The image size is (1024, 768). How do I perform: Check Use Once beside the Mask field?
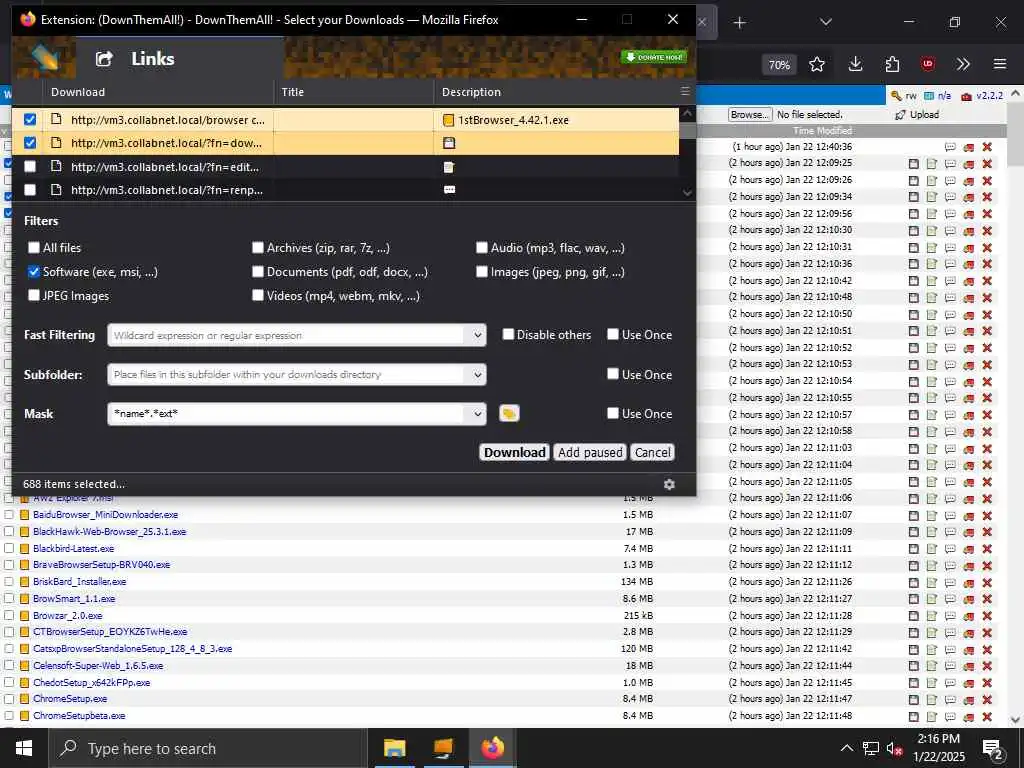(613, 413)
